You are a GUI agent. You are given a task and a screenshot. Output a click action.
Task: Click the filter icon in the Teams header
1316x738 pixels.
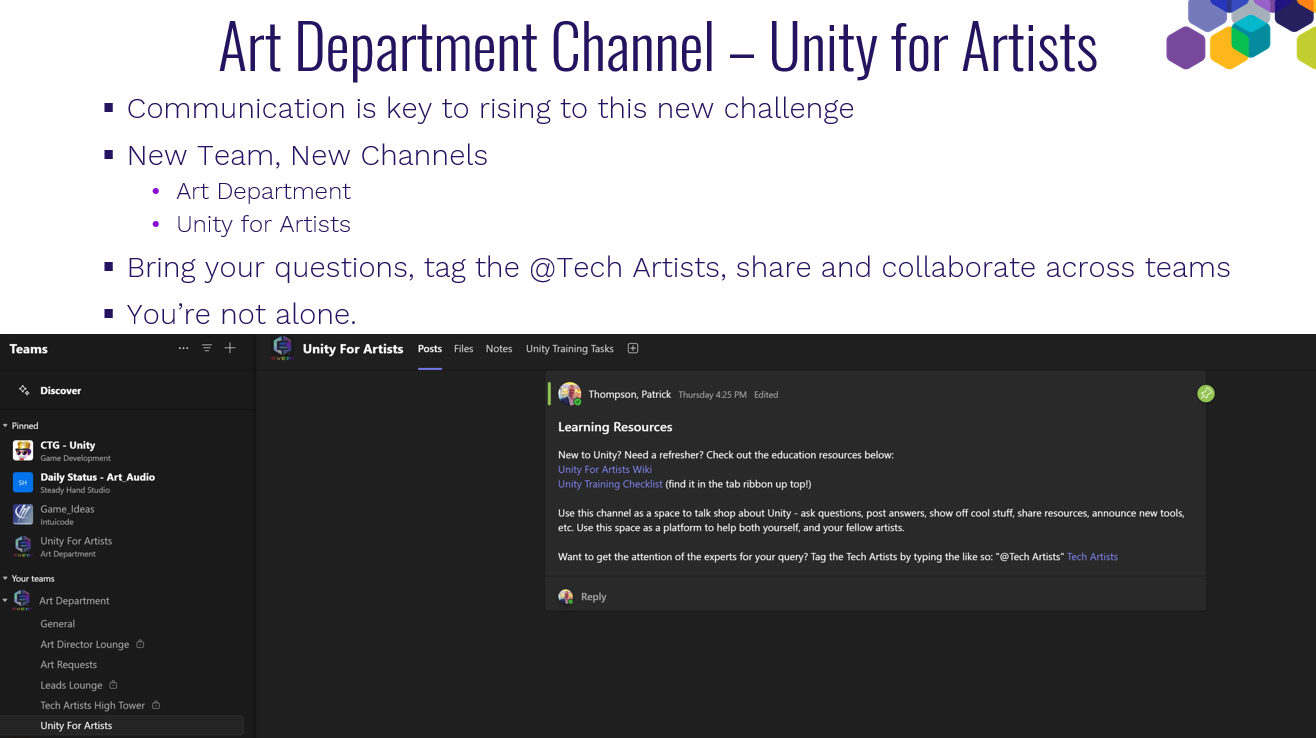point(207,348)
